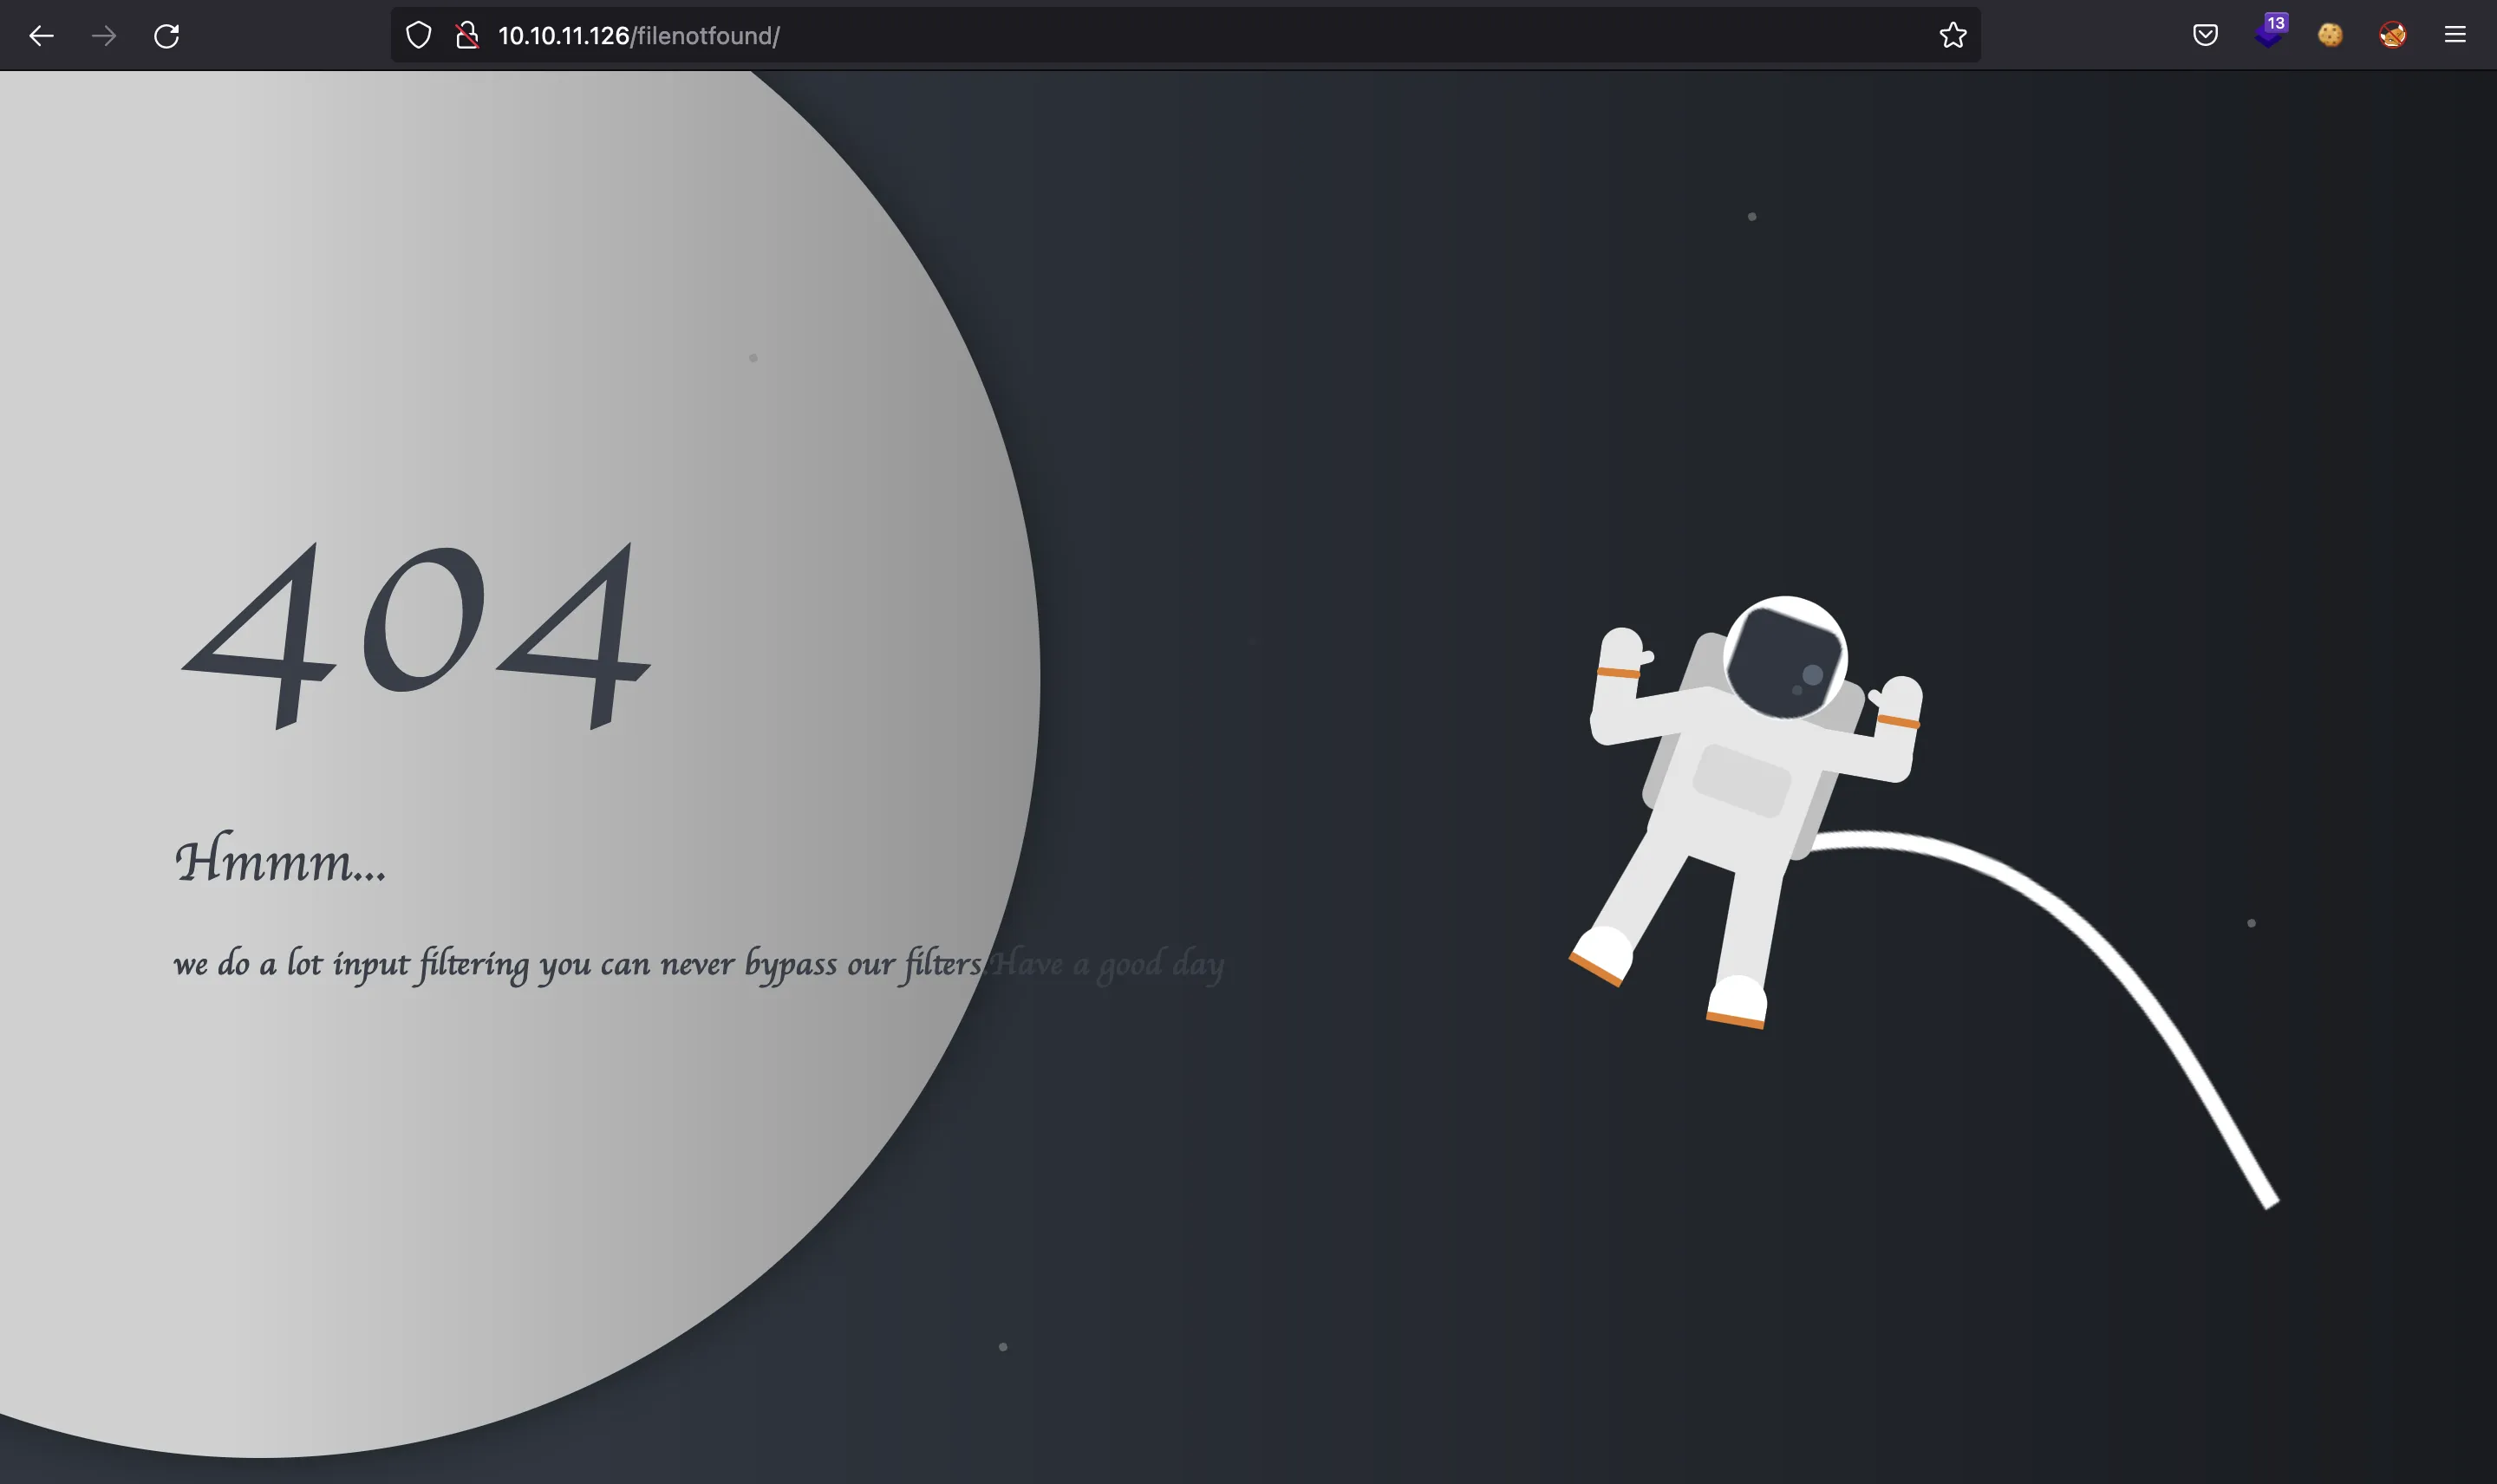Click the faded "Have a good day" text

coord(1108,964)
